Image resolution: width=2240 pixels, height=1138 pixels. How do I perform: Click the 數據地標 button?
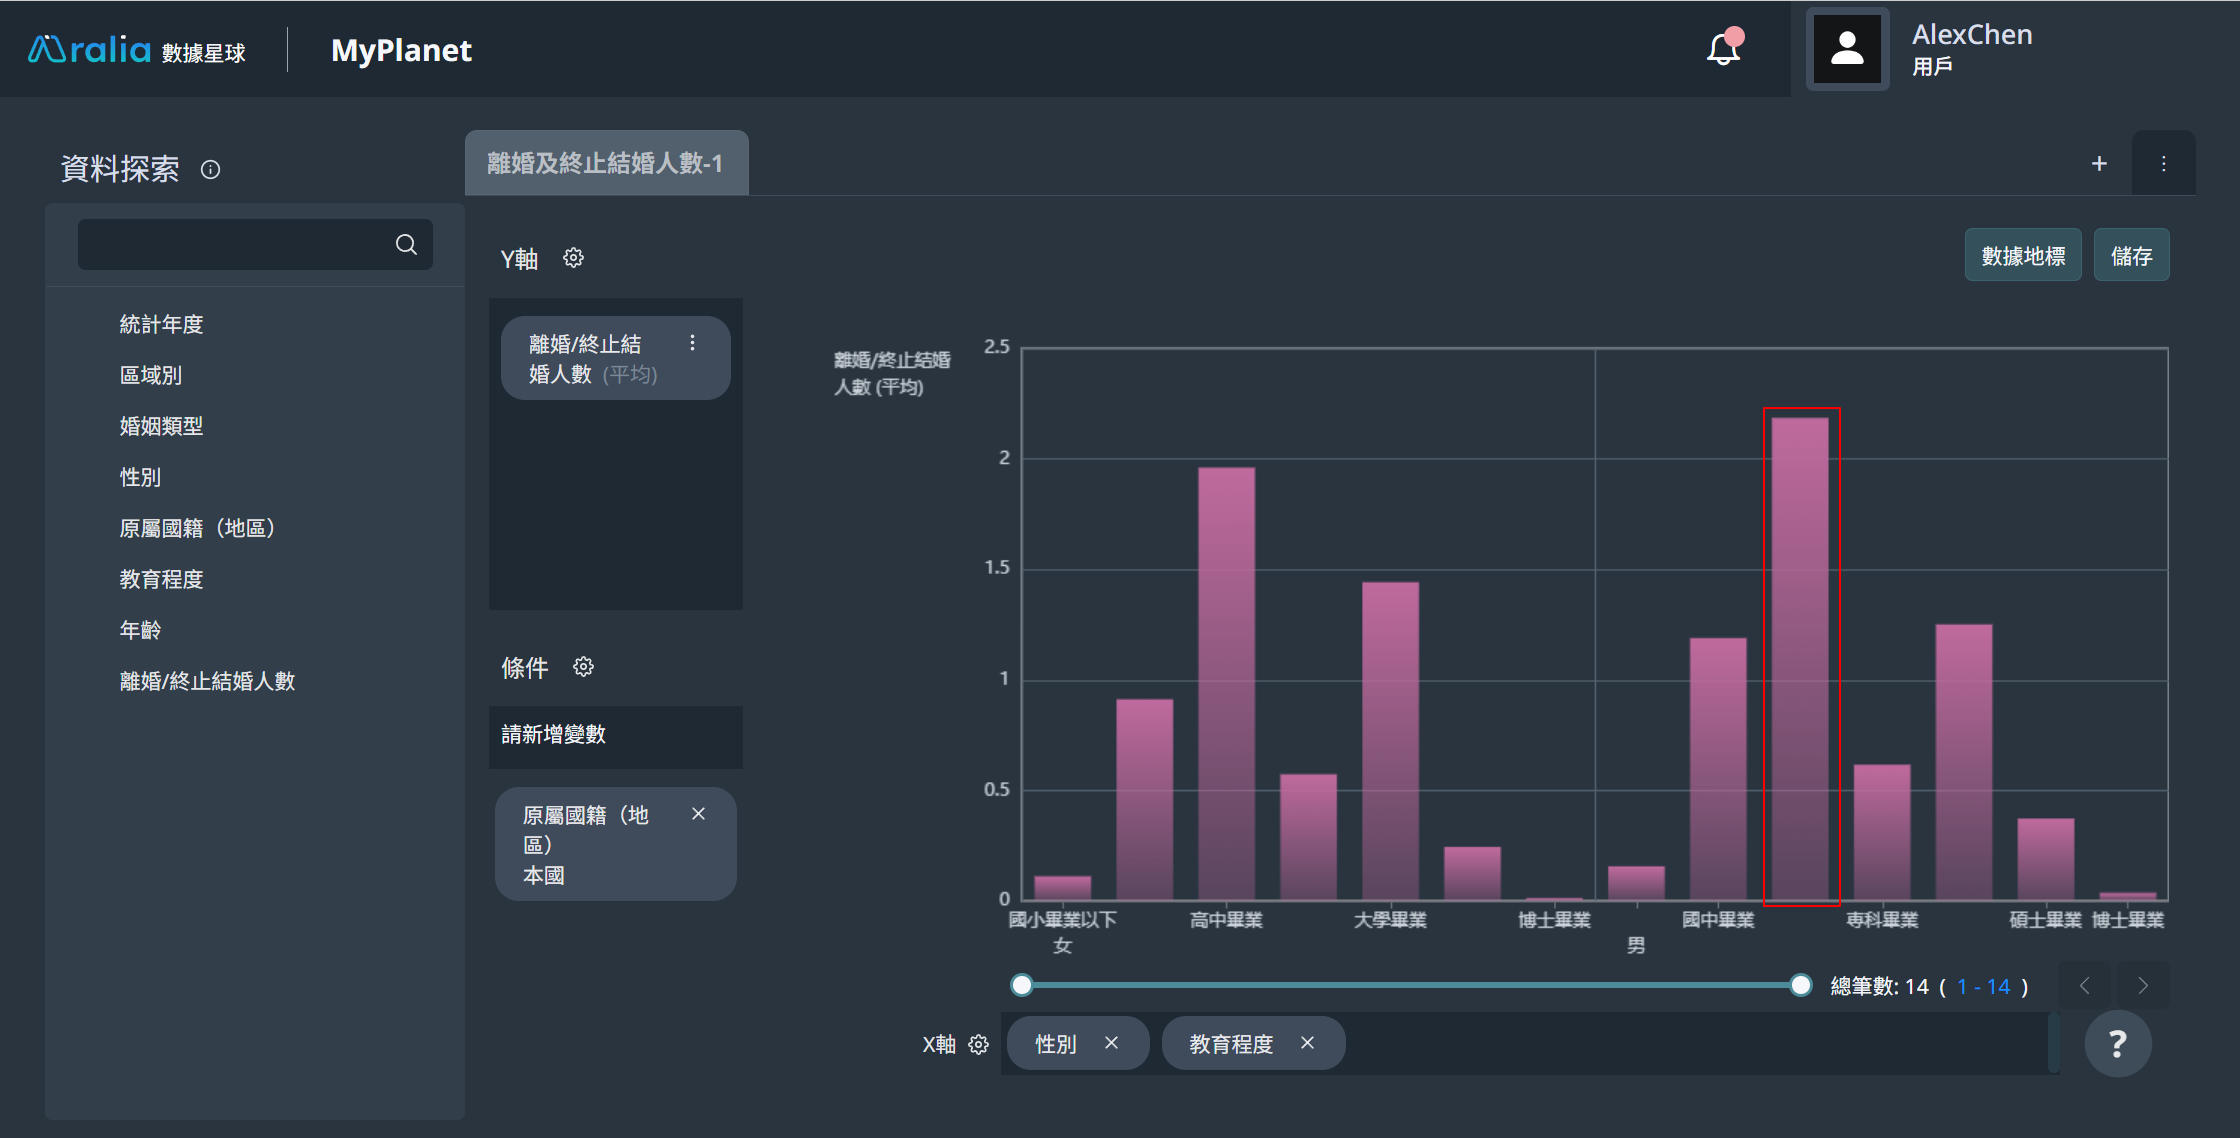(2023, 256)
